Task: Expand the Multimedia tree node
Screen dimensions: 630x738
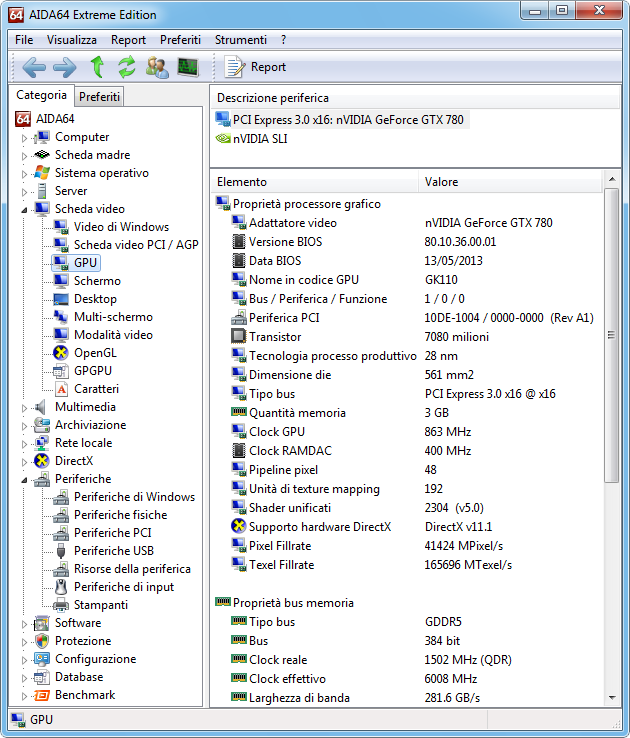Action: 24,408
